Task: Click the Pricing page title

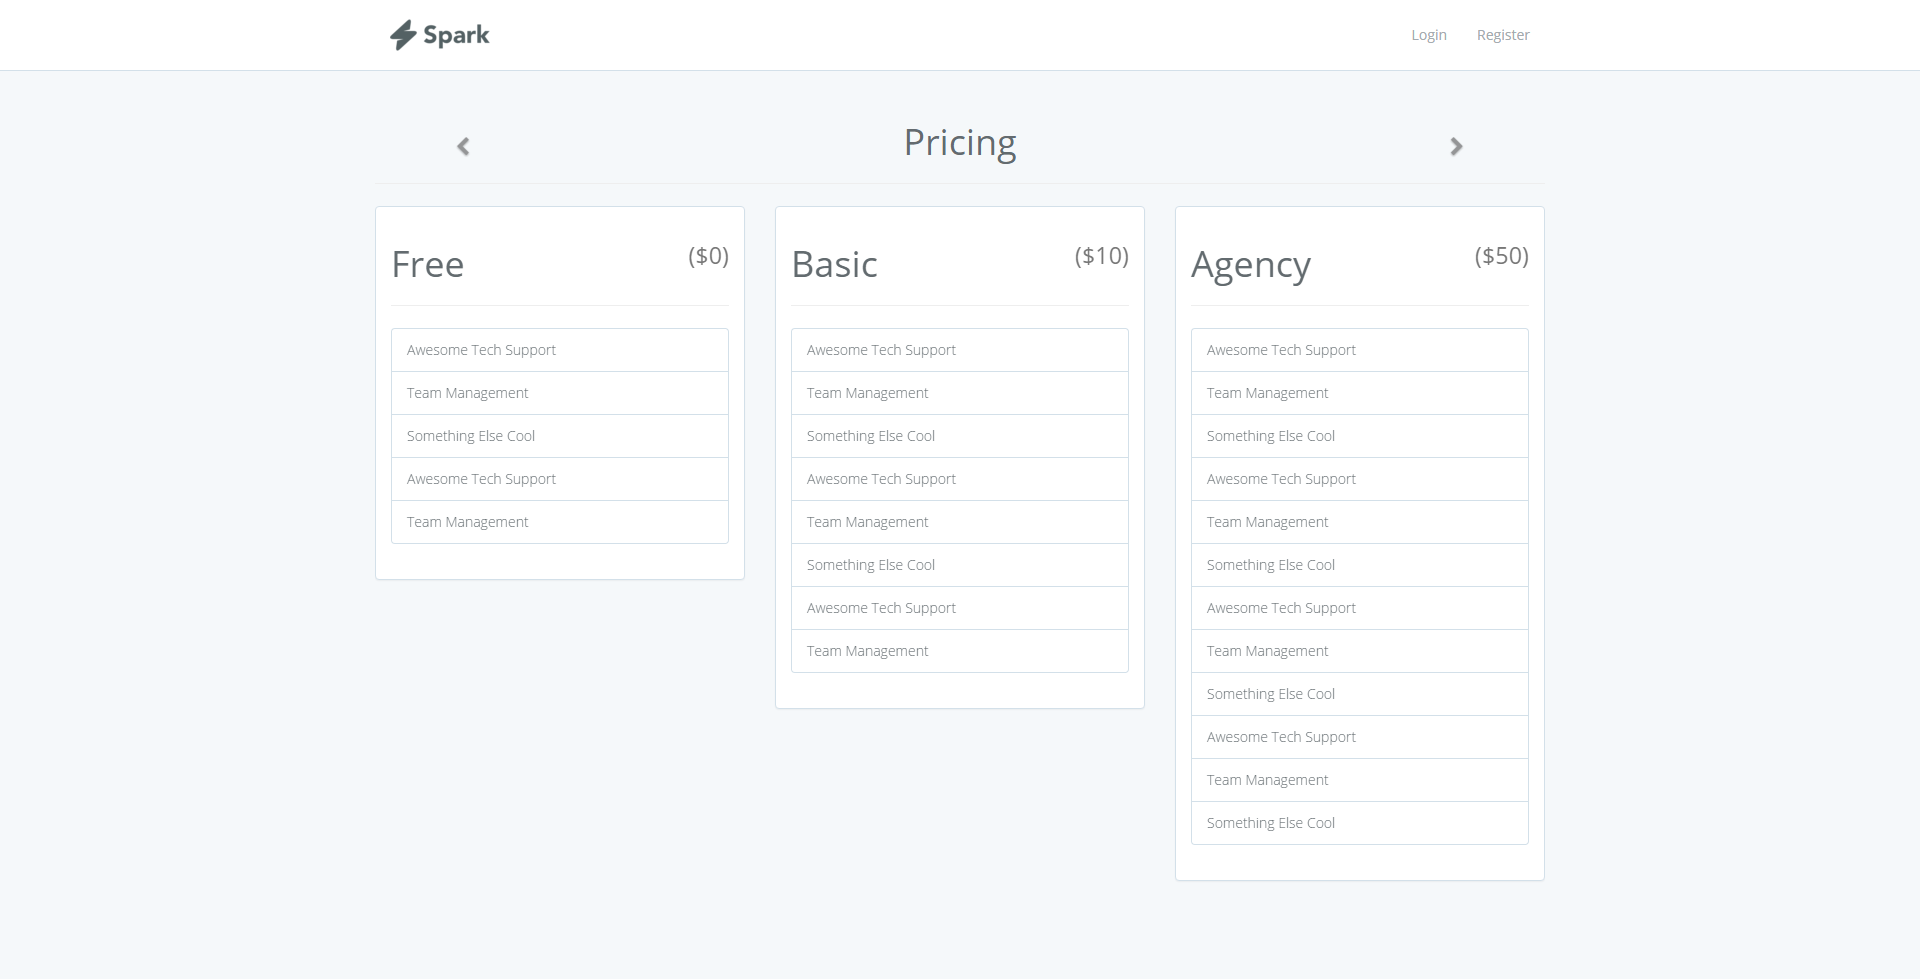Action: [x=960, y=143]
